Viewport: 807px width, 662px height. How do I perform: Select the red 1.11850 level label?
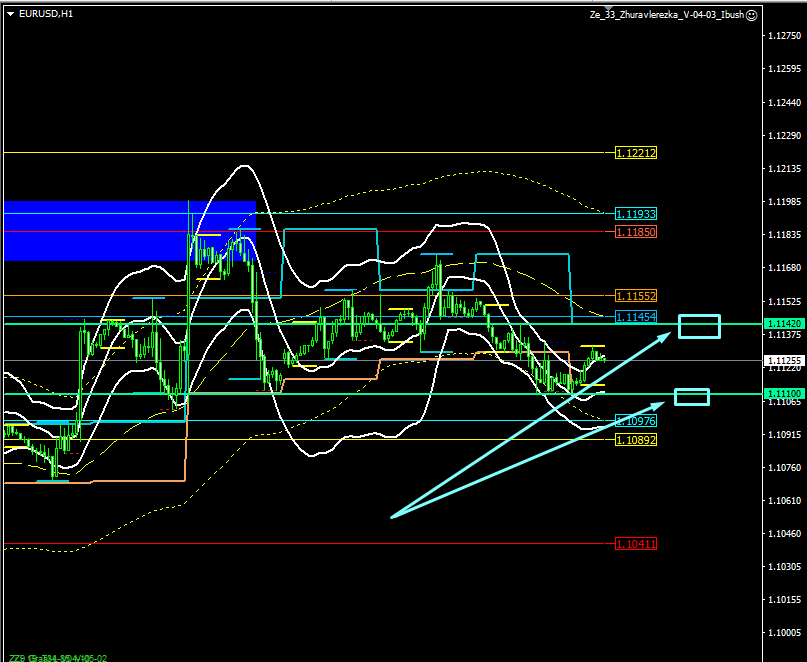click(636, 232)
